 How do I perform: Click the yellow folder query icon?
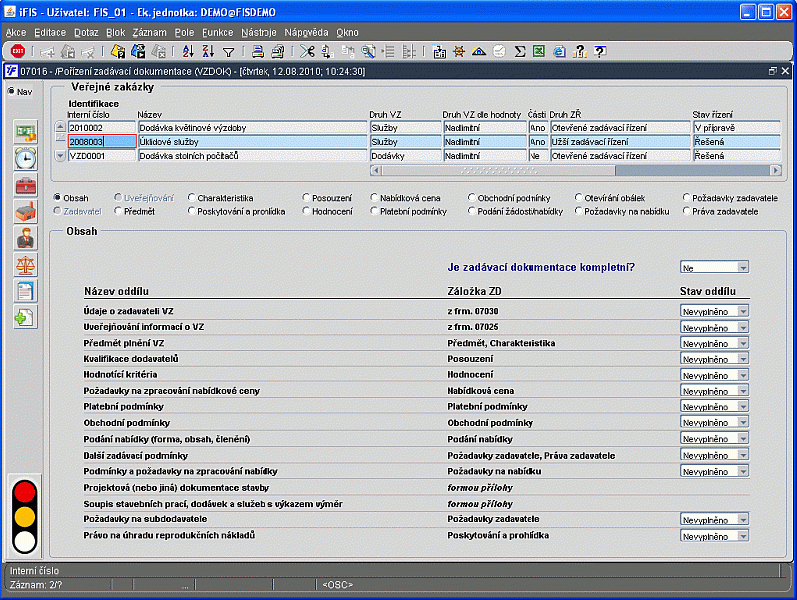point(118,51)
